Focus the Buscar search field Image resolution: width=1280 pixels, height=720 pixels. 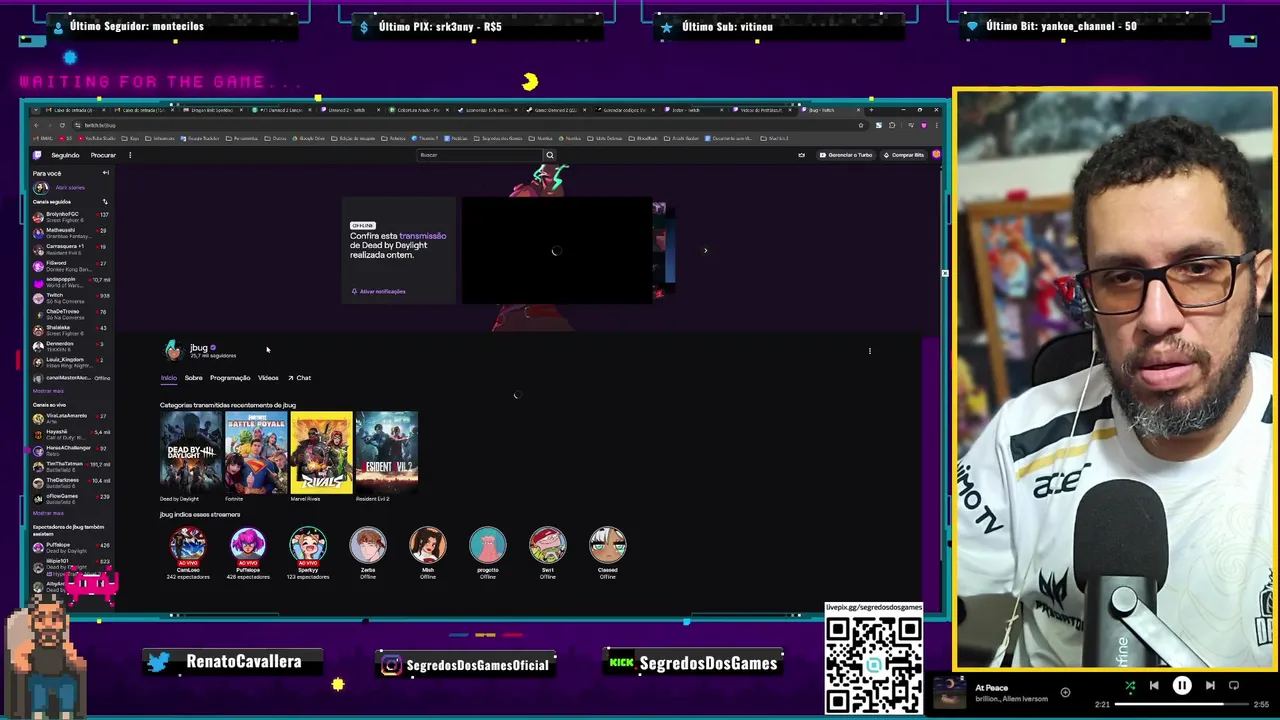[480, 155]
